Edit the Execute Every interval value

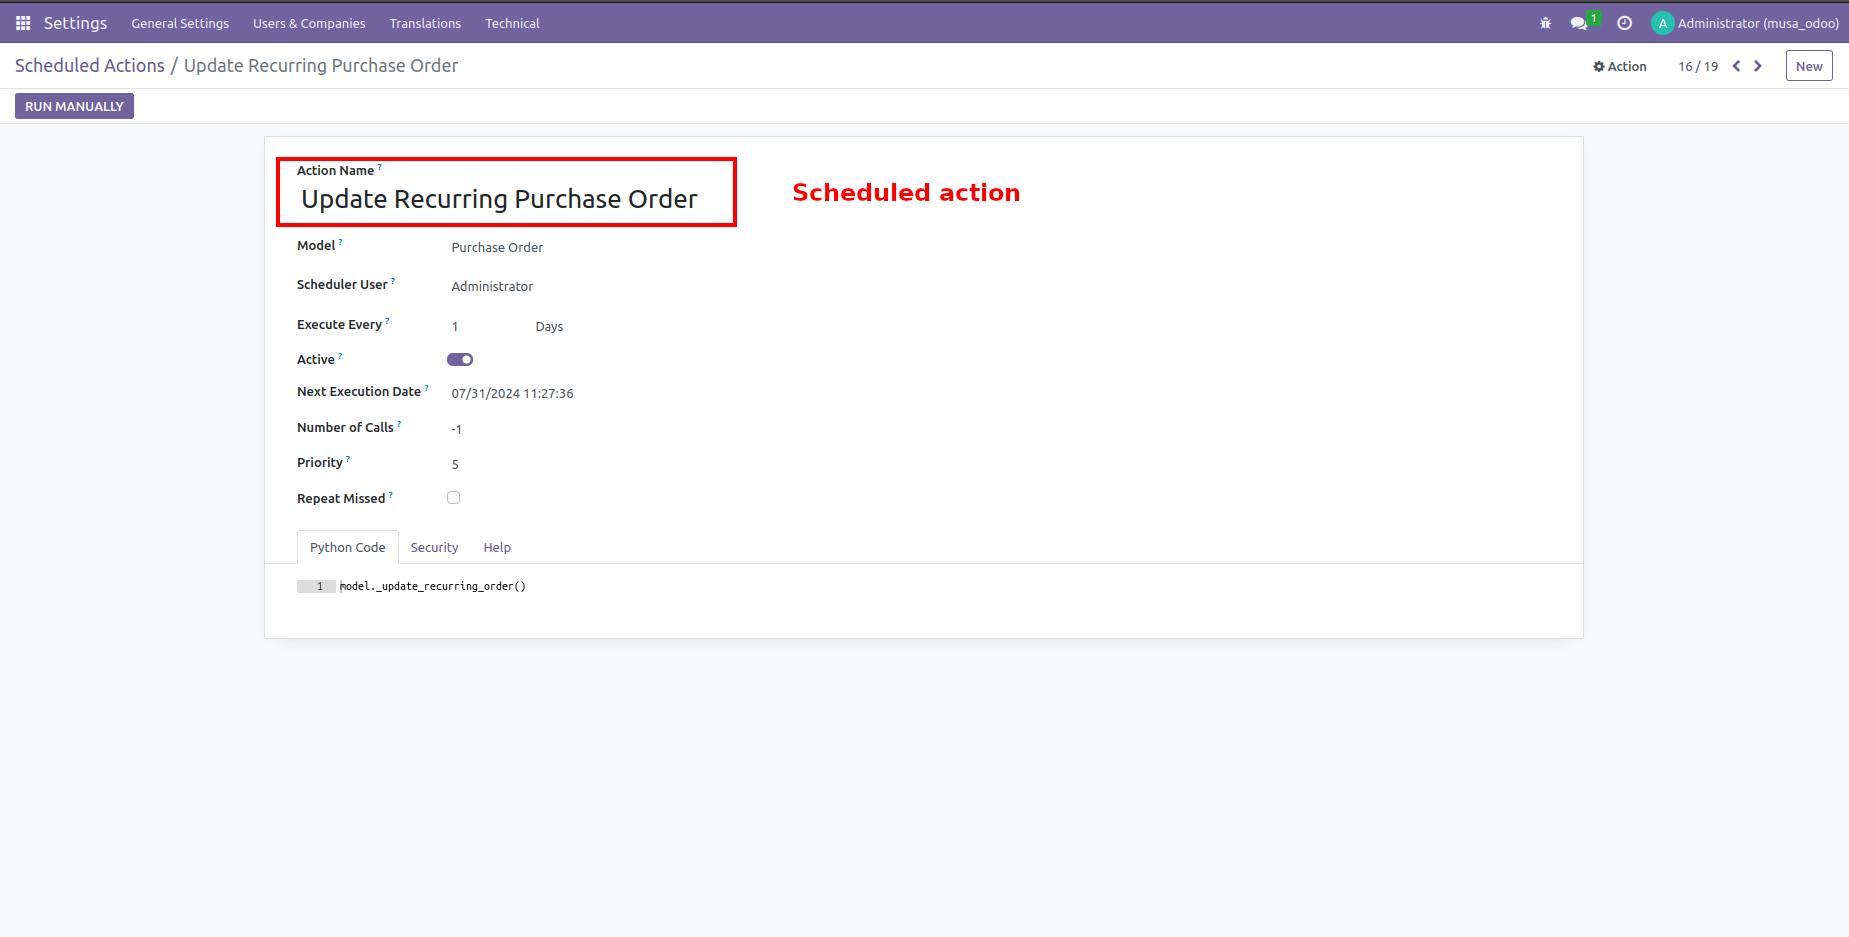click(456, 326)
